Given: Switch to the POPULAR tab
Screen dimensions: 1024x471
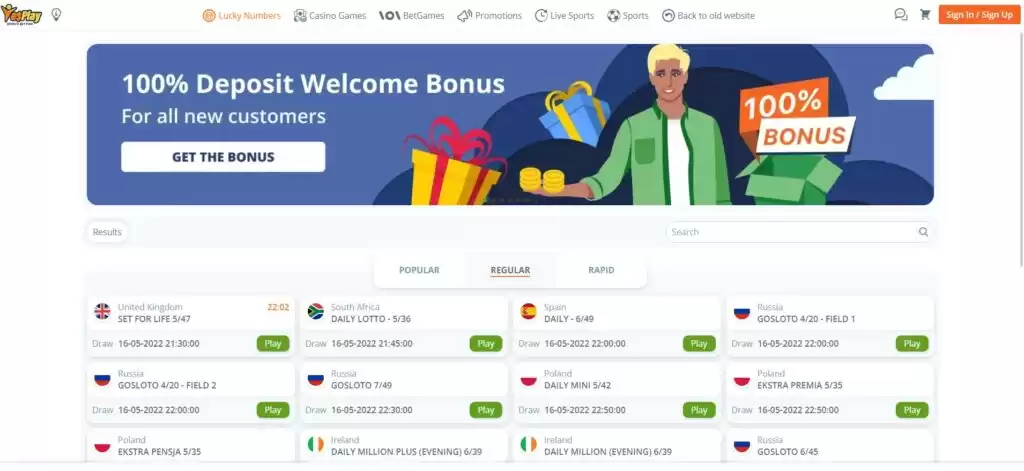Looking at the screenshot, I should point(419,270).
